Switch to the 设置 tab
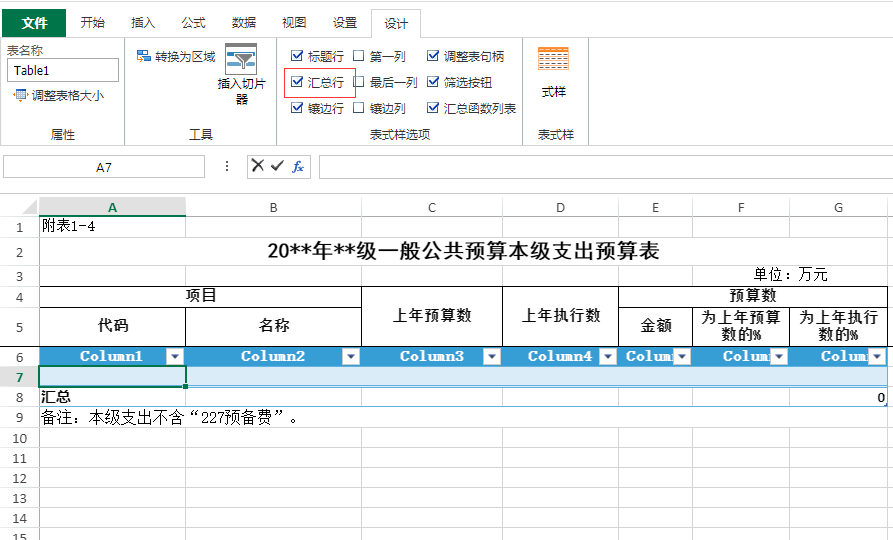The height and width of the screenshot is (540, 893). click(x=345, y=23)
